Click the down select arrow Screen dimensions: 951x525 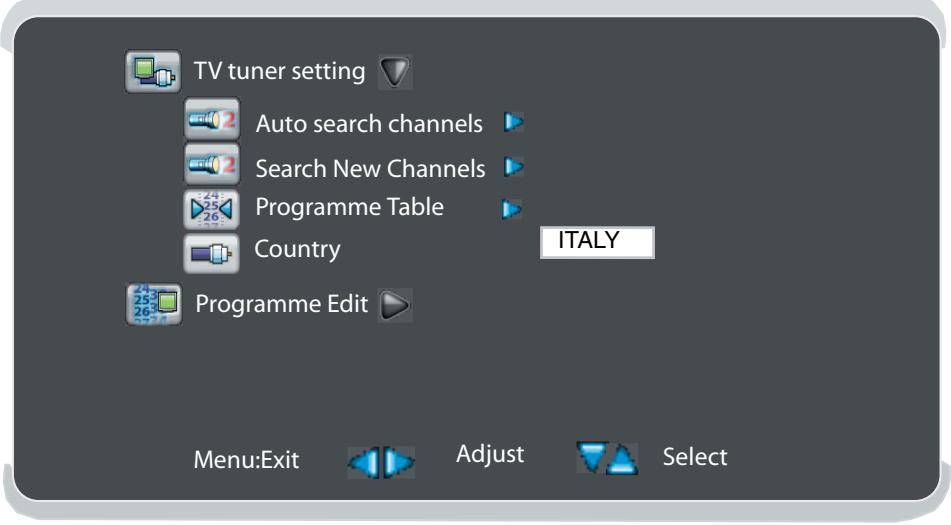tap(591, 458)
